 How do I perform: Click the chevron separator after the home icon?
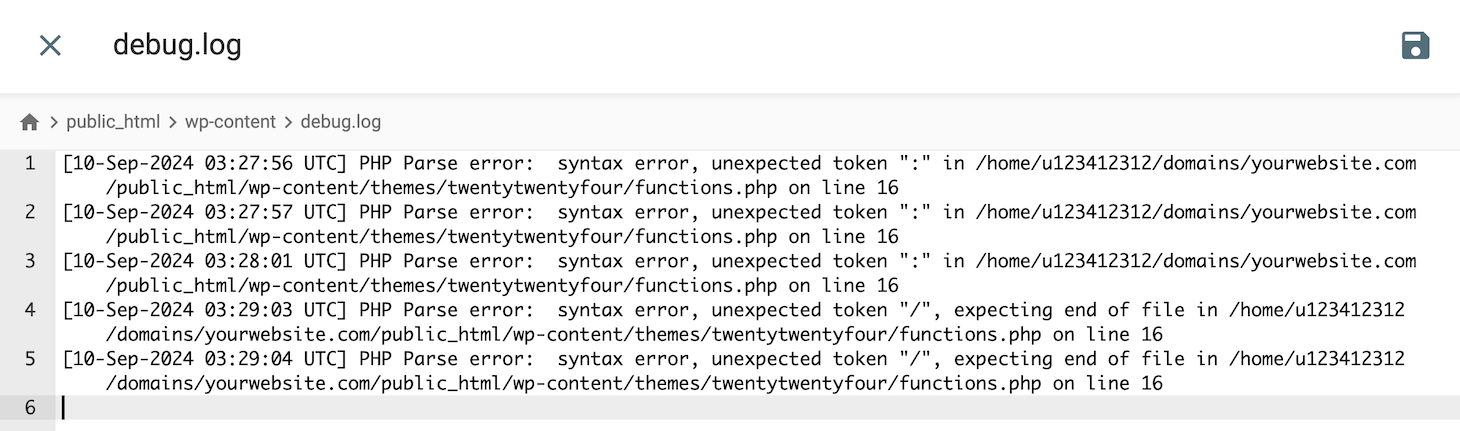(x=54, y=122)
